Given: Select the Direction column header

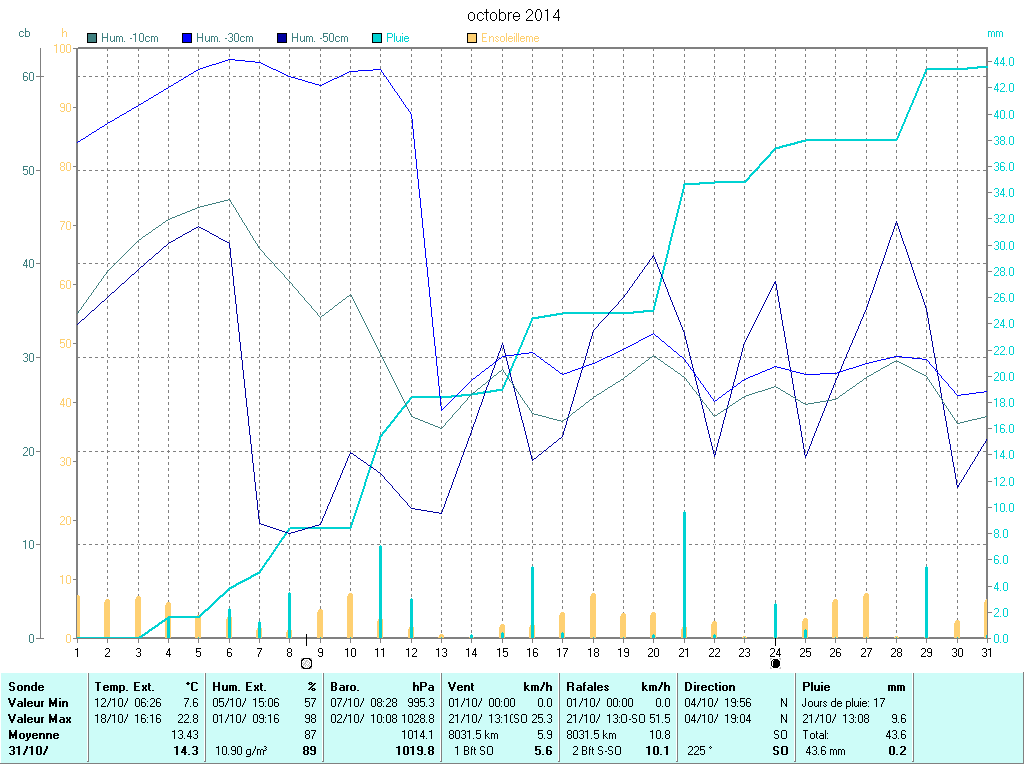Looking at the screenshot, I should 710,687.
